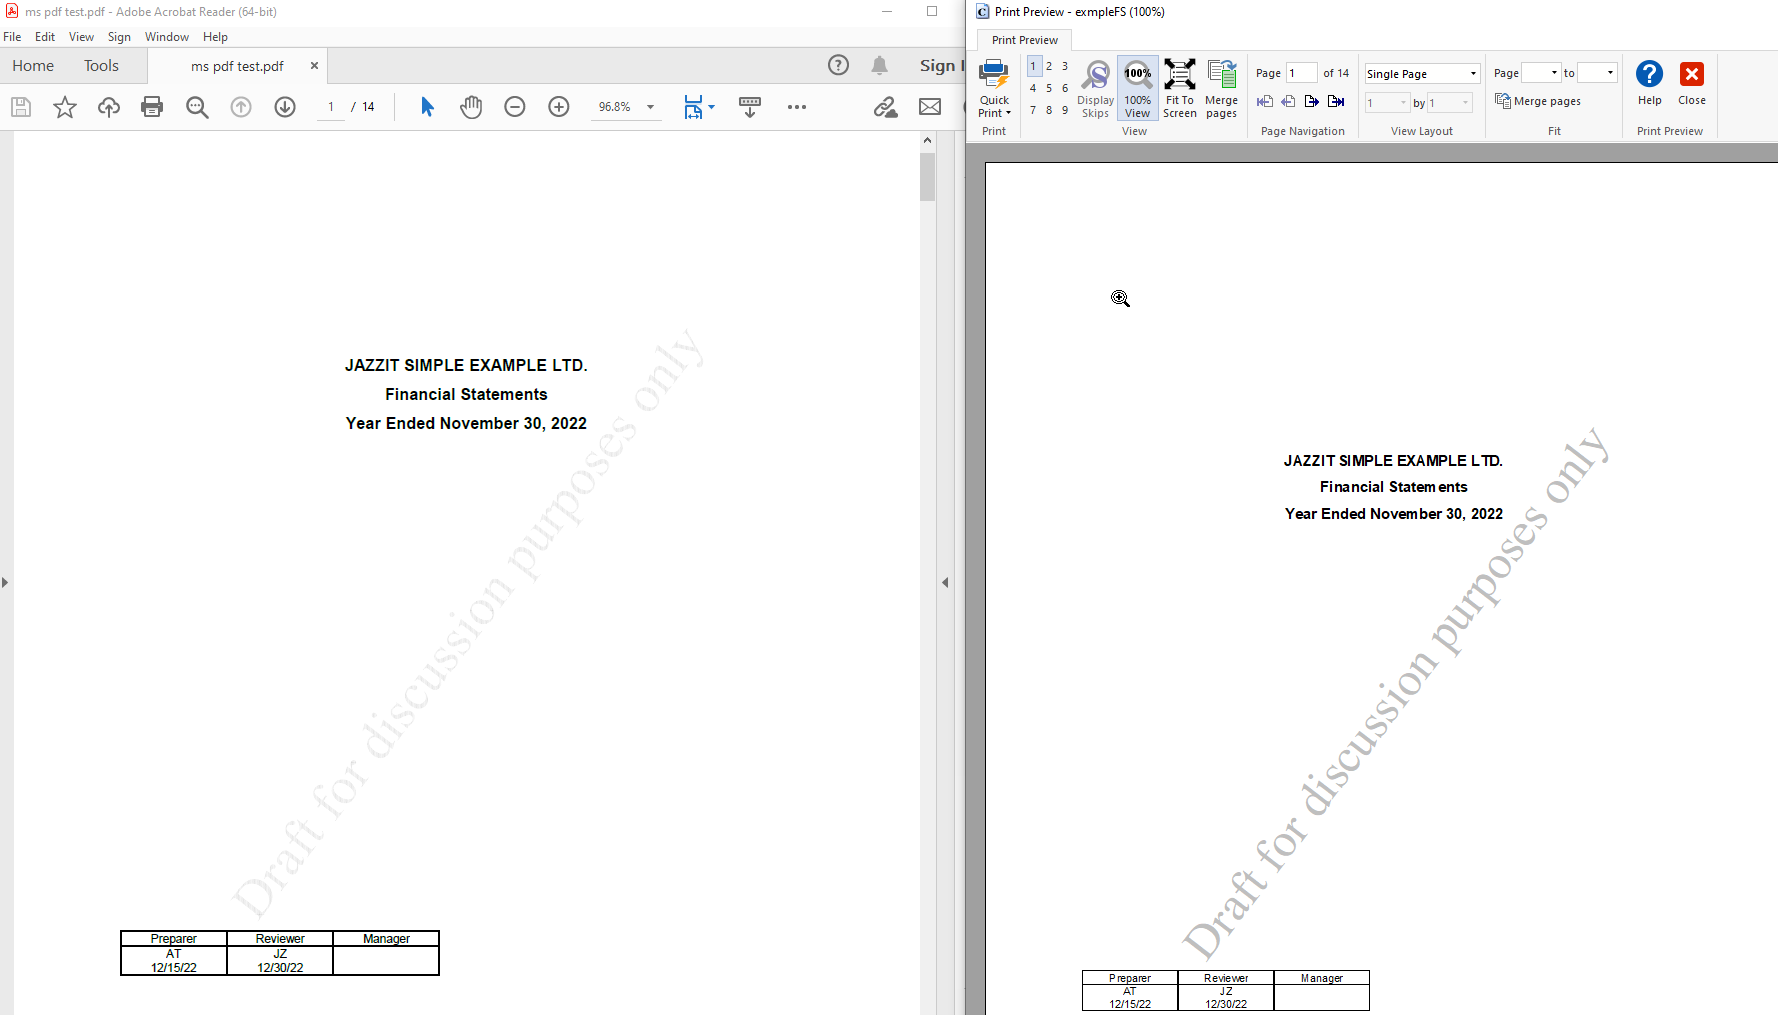1778x1015 pixels.
Task: Open the Tools tab in Acrobat
Action: point(101,65)
